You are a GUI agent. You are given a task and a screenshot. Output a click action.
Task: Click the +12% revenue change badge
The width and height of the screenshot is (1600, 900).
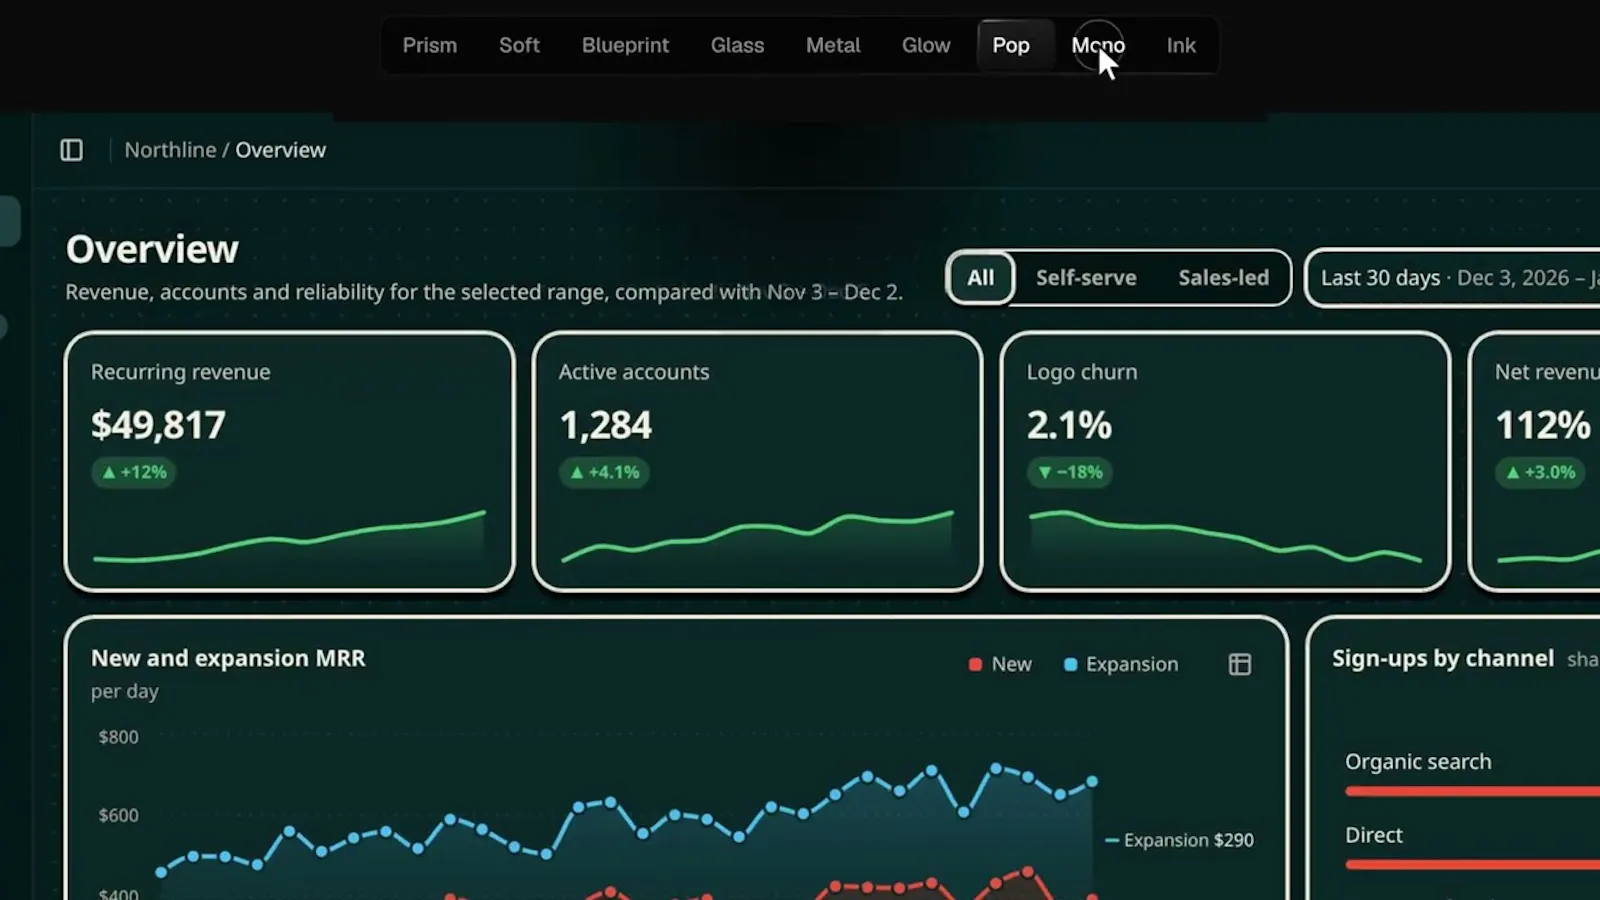[x=134, y=472]
